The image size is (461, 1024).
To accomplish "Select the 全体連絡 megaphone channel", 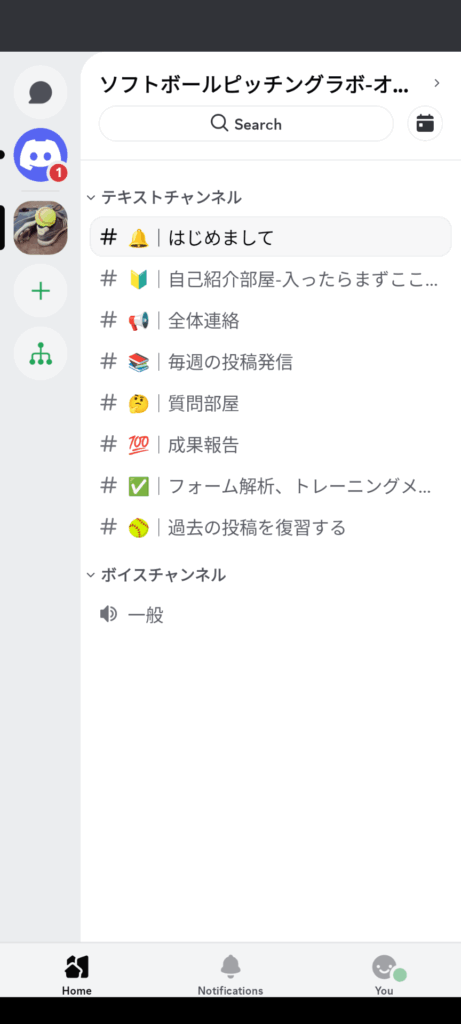I will (x=270, y=321).
